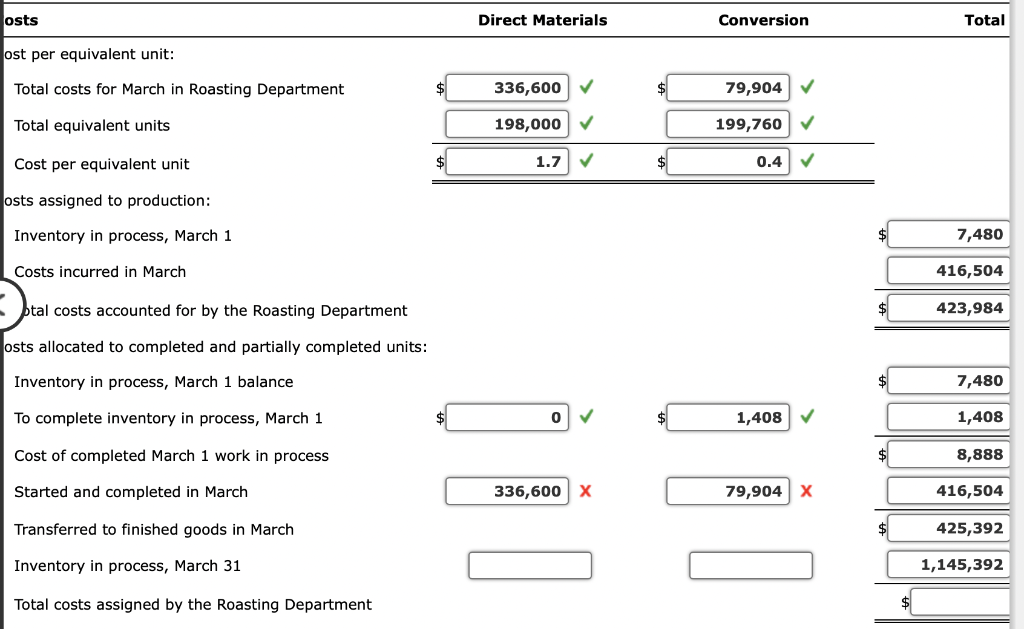Click checkmark next to 198,000 equivalent units

click(x=585, y=124)
